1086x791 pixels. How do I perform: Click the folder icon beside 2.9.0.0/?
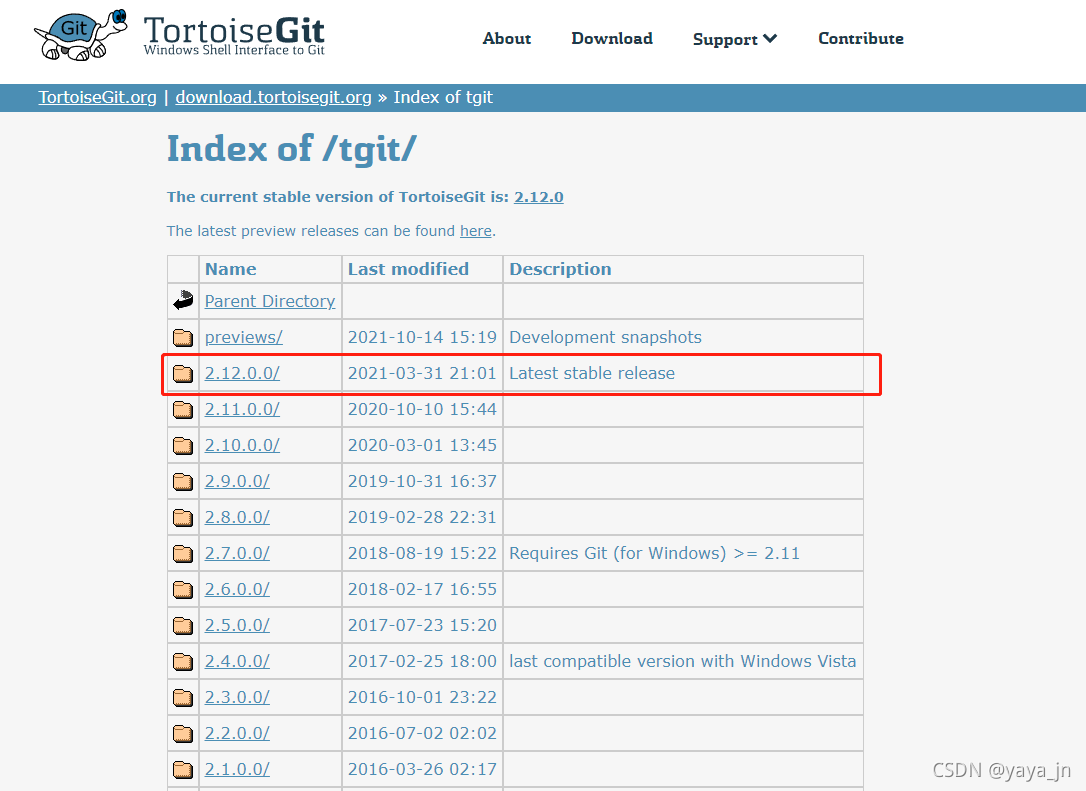coord(183,481)
